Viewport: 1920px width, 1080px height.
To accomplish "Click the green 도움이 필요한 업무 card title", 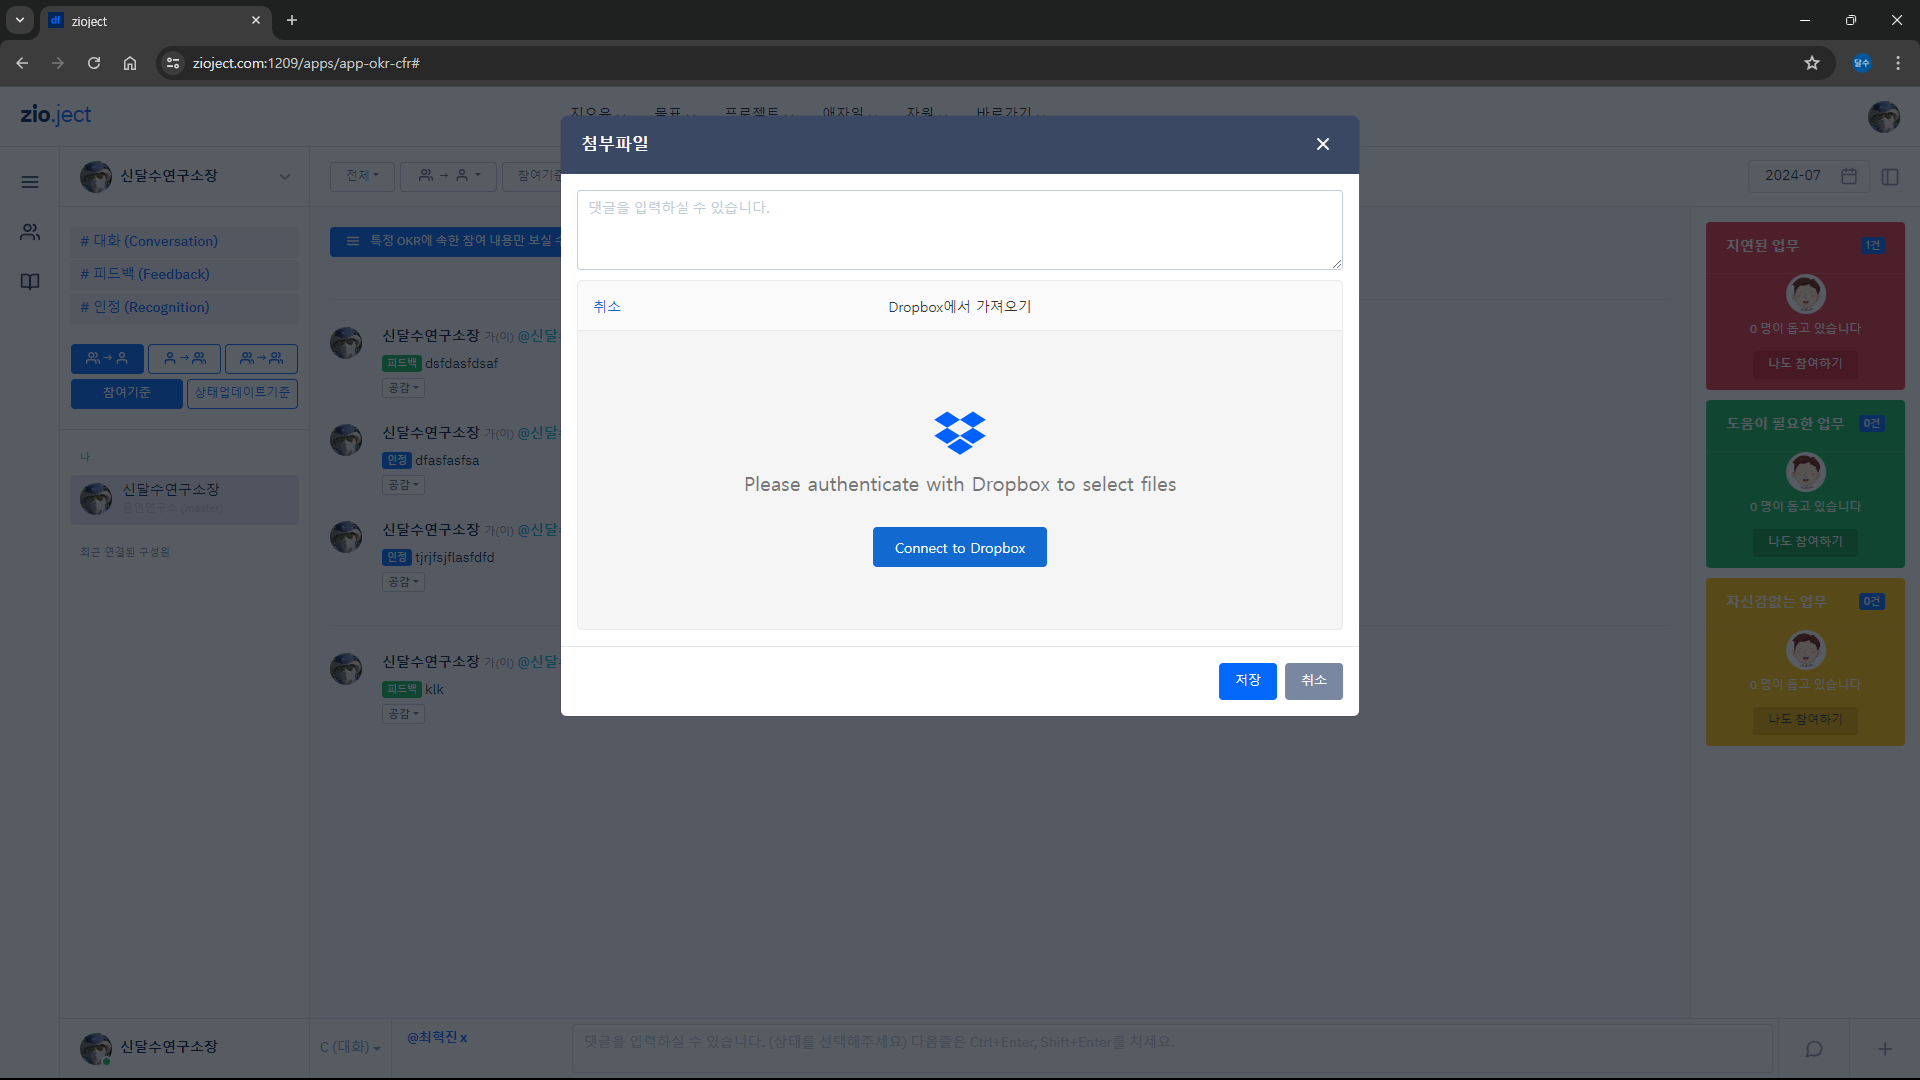I will click(x=1785, y=424).
